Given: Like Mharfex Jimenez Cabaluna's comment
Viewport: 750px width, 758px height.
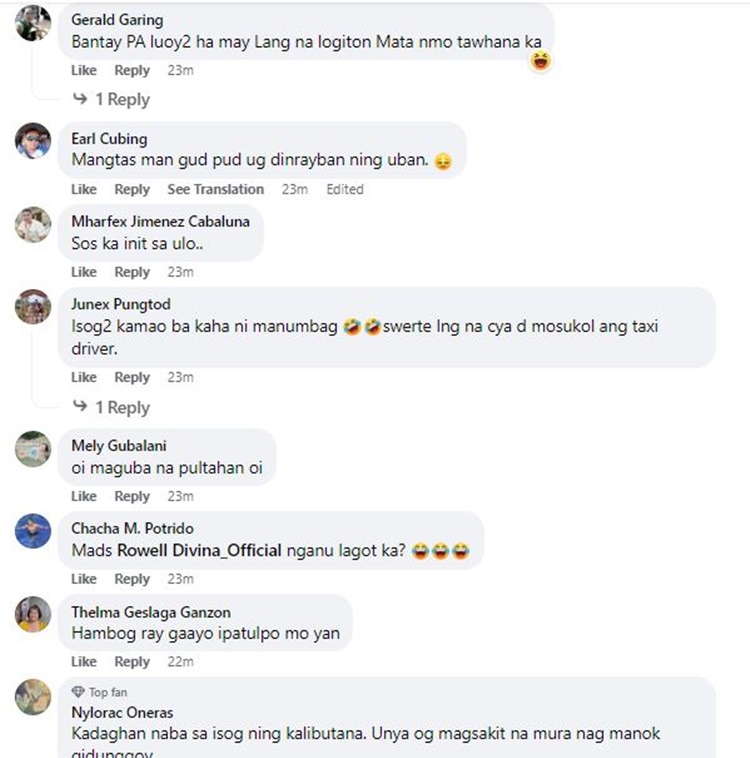Looking at the screenshot, I should tap(84, 272).
